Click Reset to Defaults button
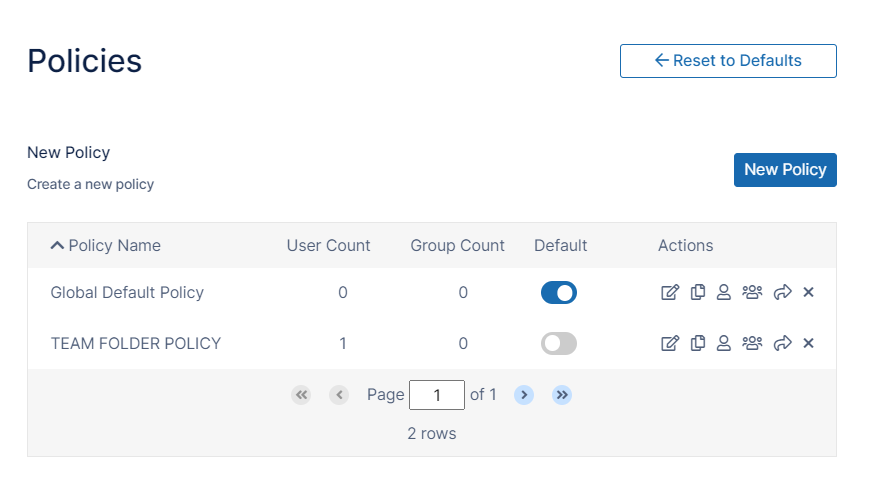The width and height of the screenshot is (878, 484). click(728, 61)
